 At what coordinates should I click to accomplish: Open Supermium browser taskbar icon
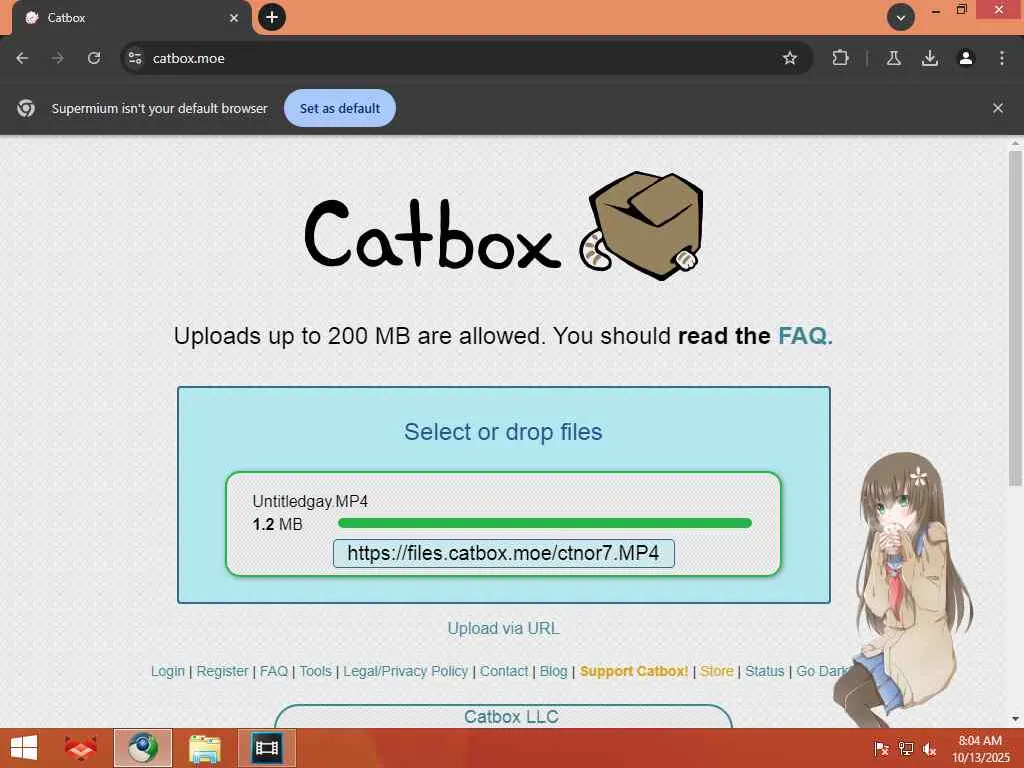point(143,748)
